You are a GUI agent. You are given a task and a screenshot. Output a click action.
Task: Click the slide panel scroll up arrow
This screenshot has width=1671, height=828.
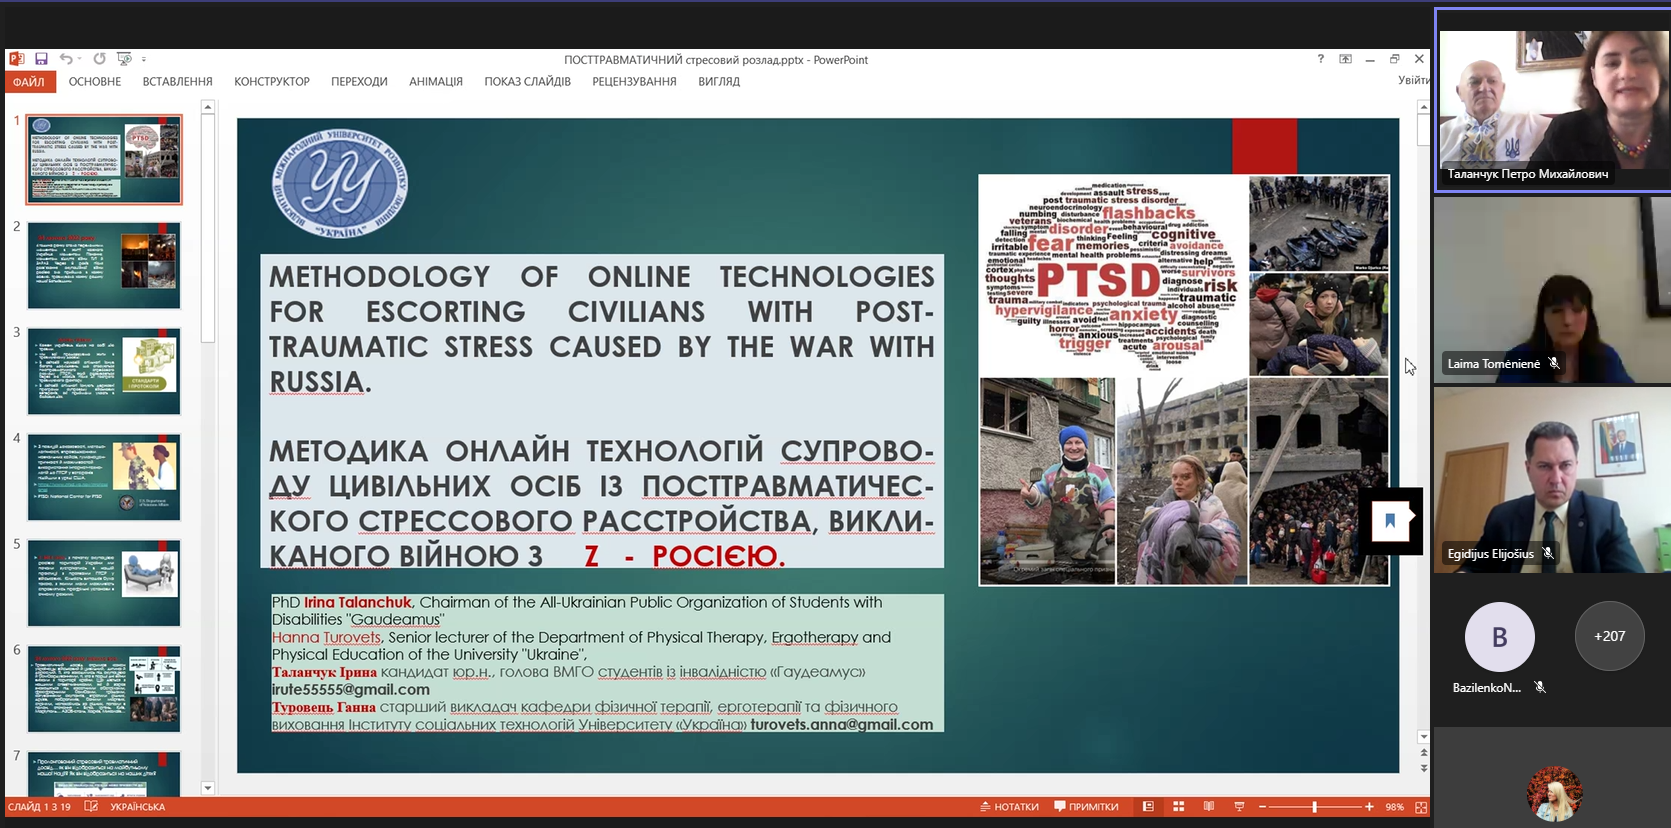tap(208, 107)
